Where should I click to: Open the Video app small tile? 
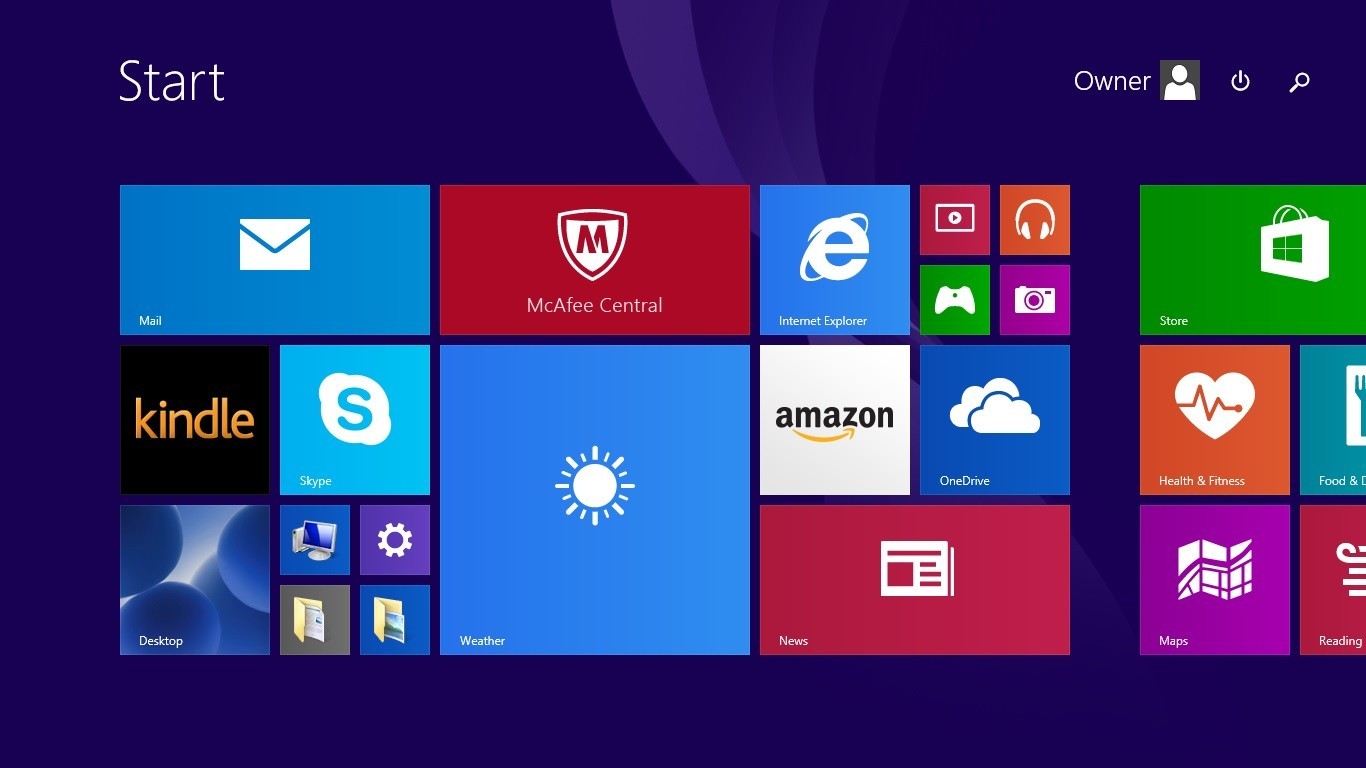point(955,220)
